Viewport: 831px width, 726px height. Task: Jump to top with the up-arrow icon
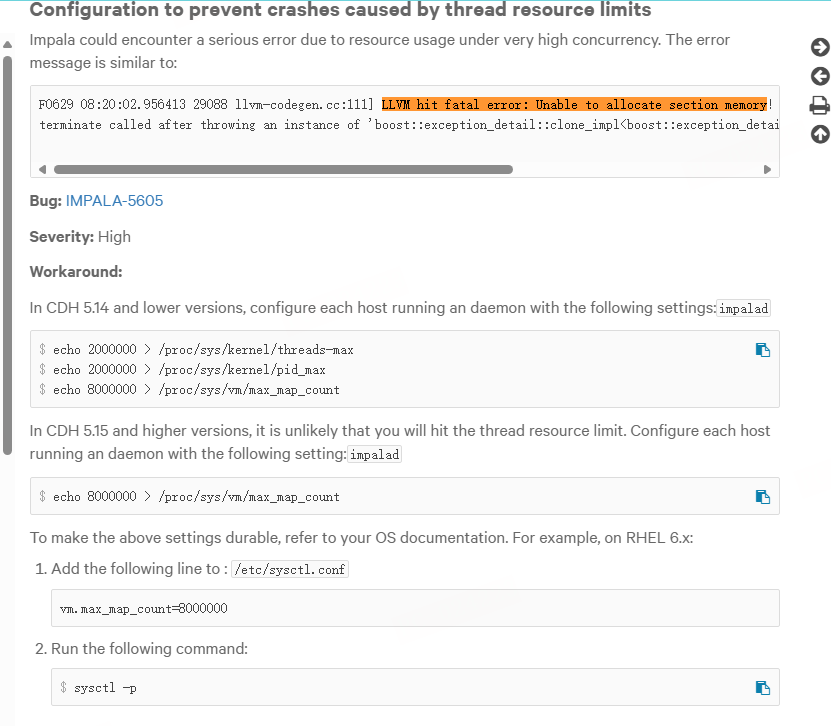coord(820,134)
